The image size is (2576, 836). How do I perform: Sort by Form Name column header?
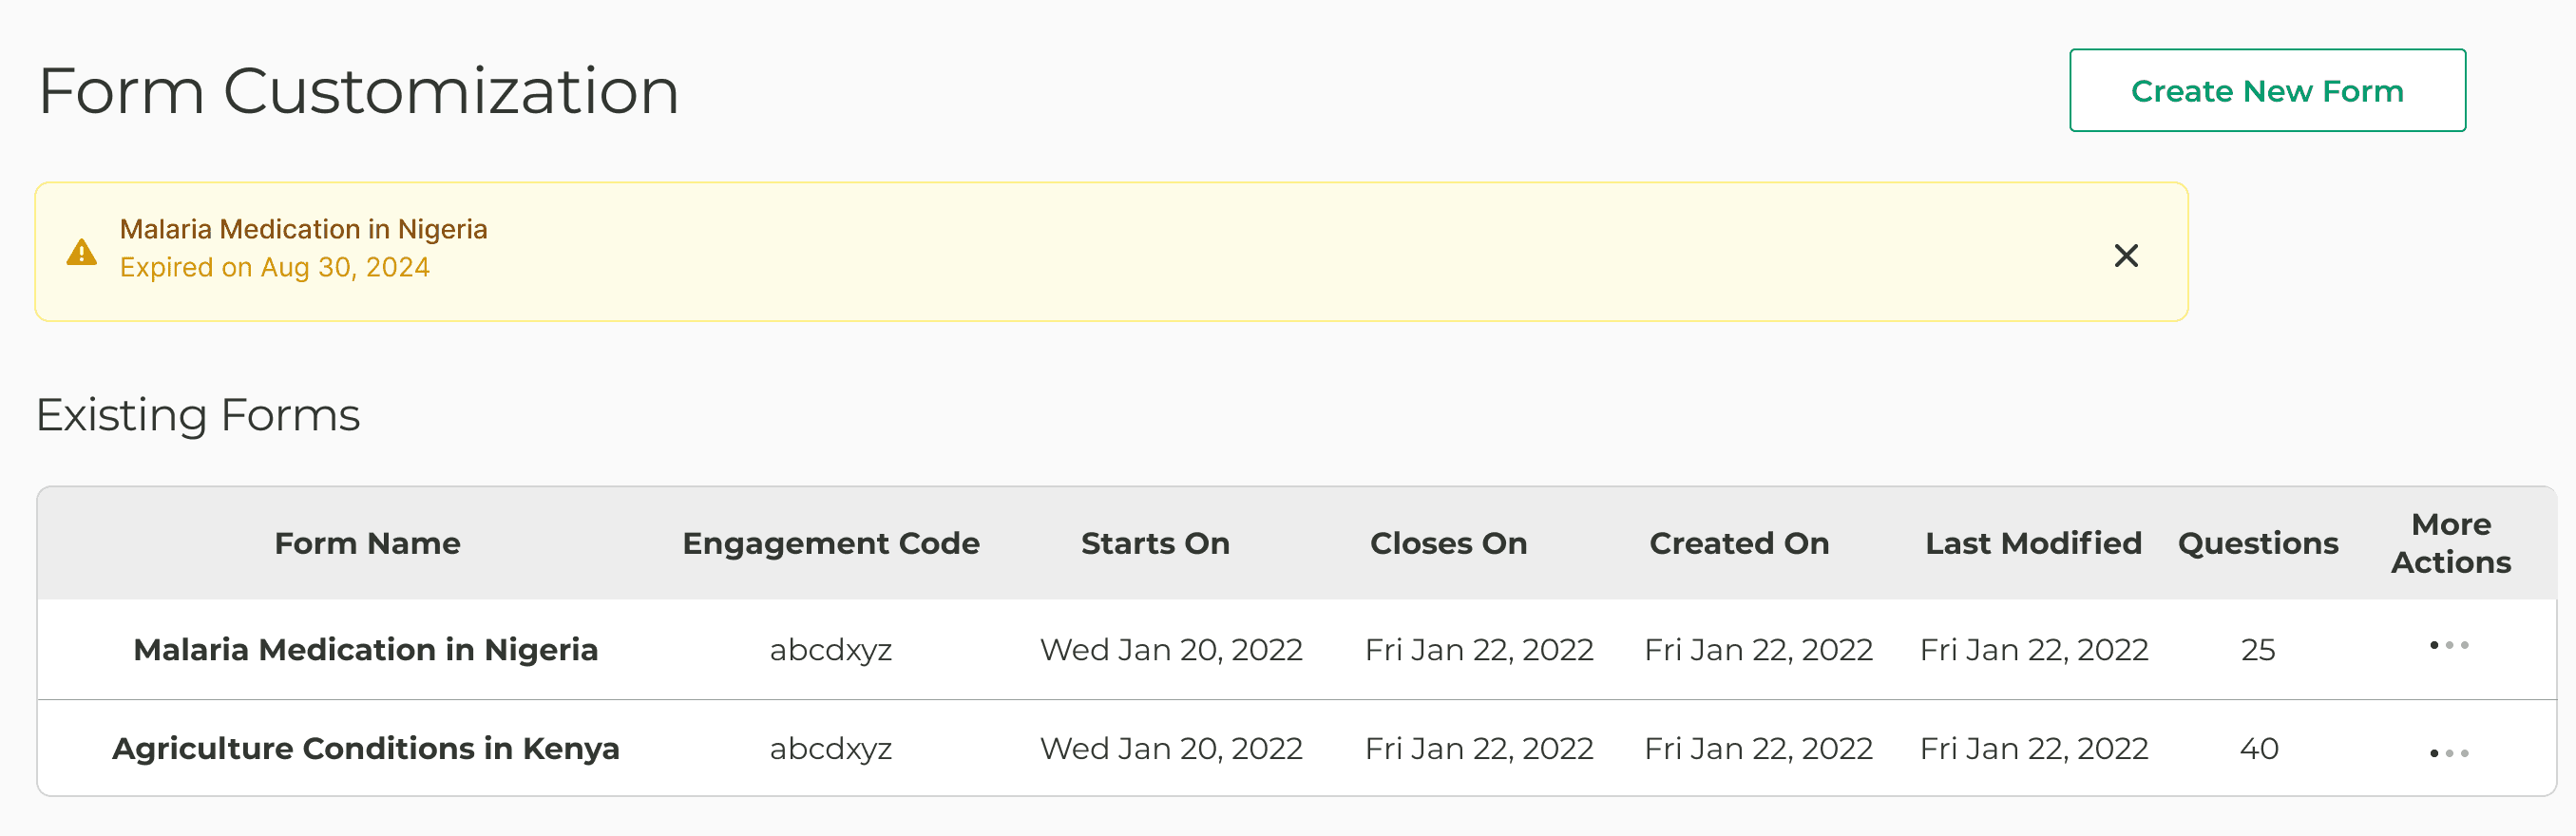(367, 543)
